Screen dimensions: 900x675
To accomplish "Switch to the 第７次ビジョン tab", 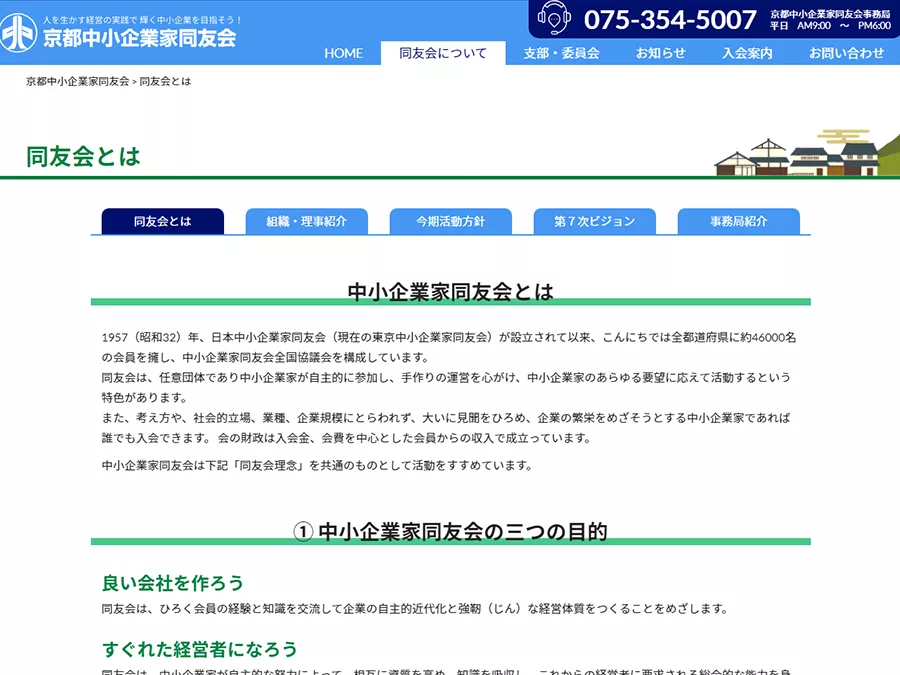I will 595,221.
